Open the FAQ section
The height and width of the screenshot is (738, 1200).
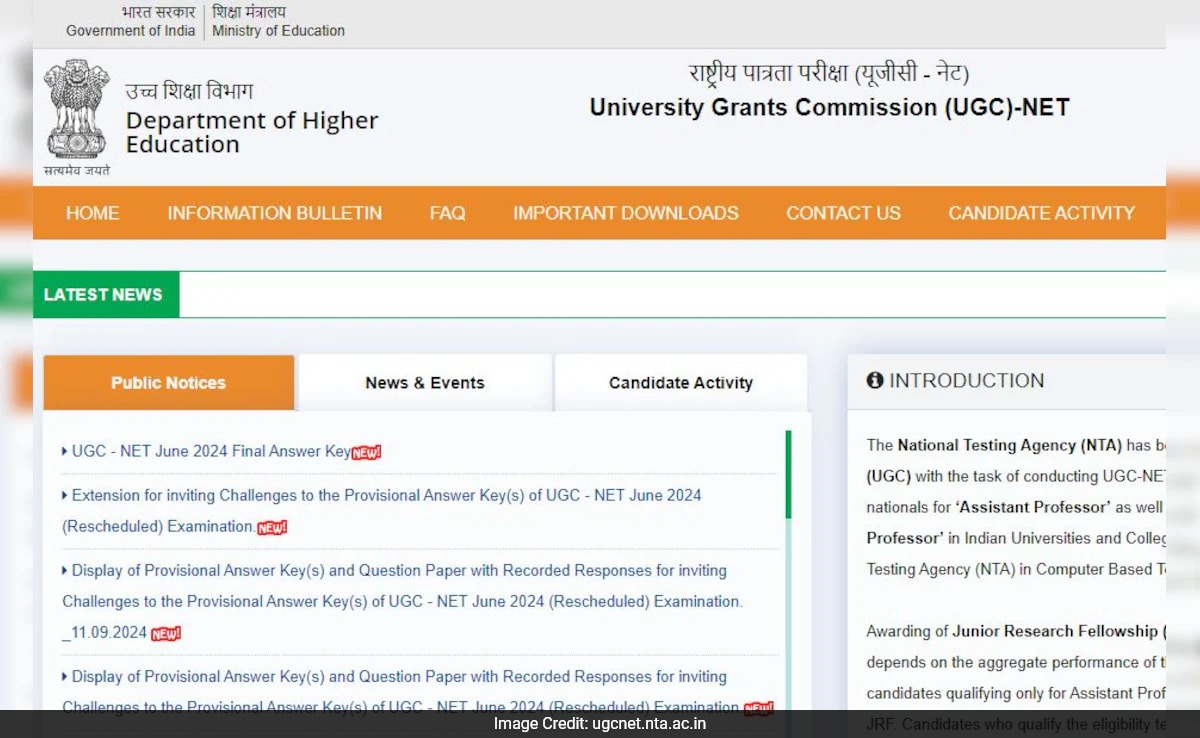pyautogui.click(x=447, y=212)
